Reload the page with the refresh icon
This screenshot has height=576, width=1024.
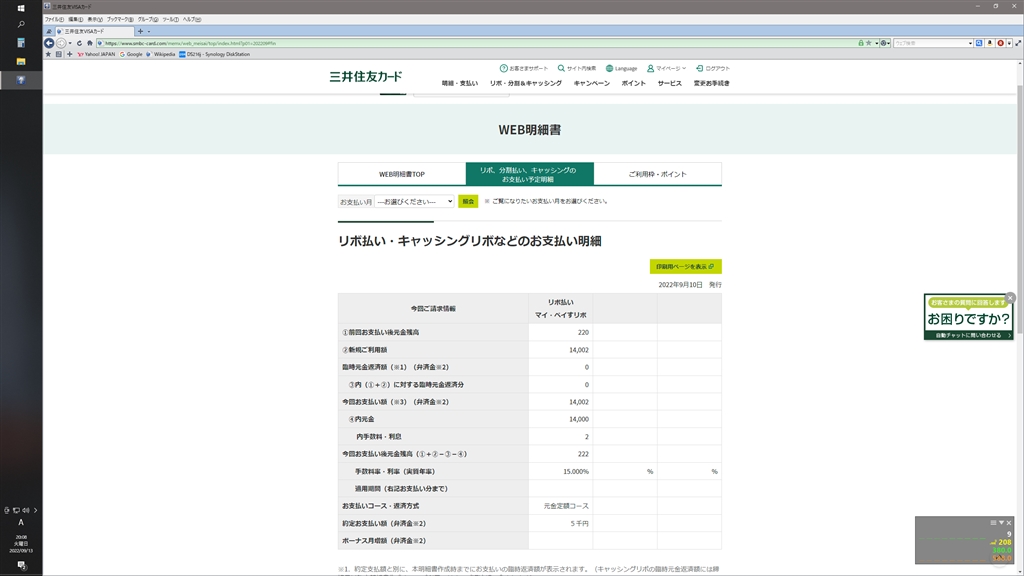79,43
